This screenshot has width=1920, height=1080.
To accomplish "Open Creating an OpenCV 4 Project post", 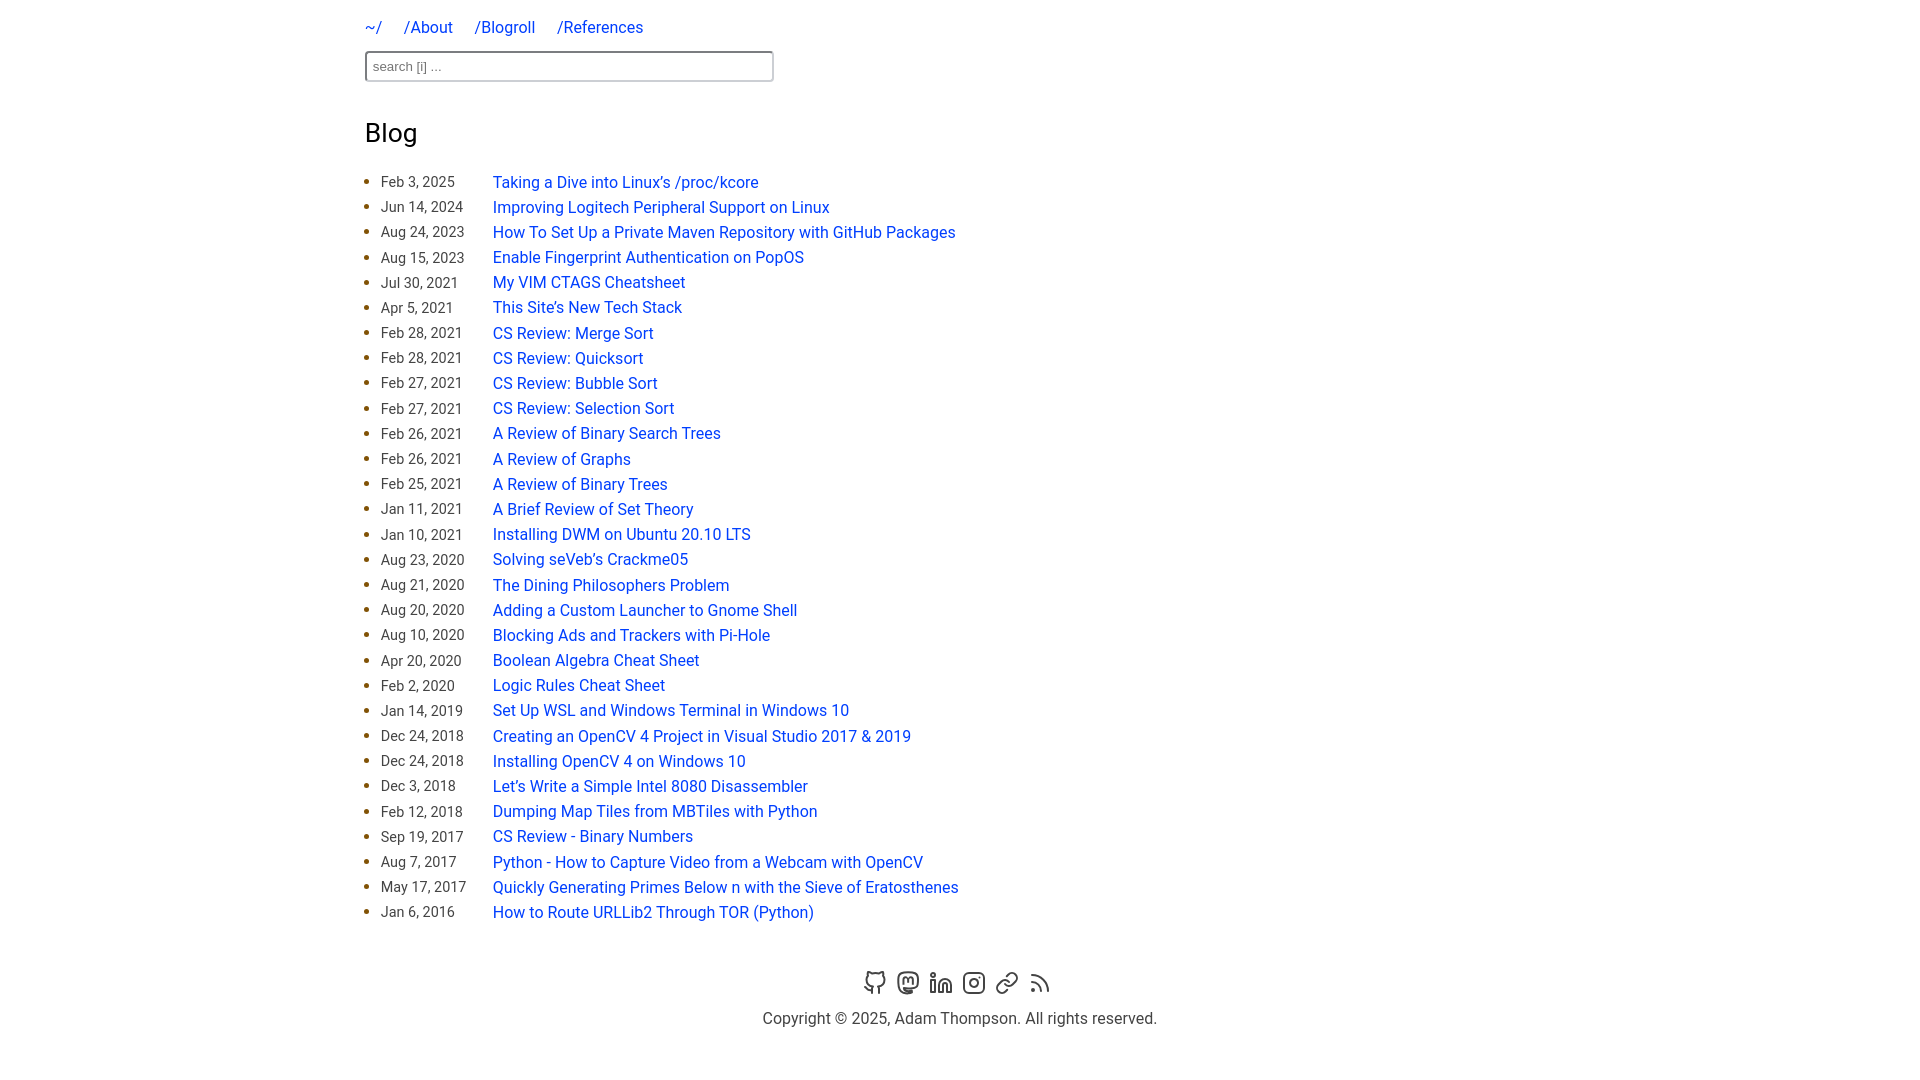I will (x=702, y=736).
